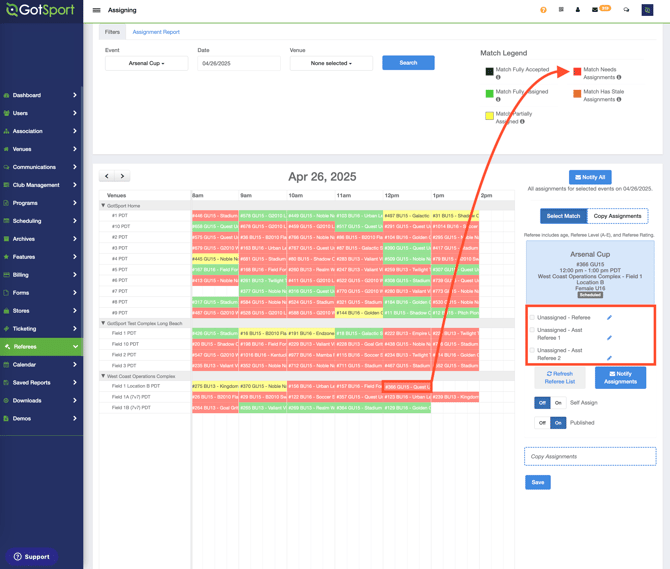Click the GotSport logo
Viewport: 670px width, 569px height.
pos(41,10)
